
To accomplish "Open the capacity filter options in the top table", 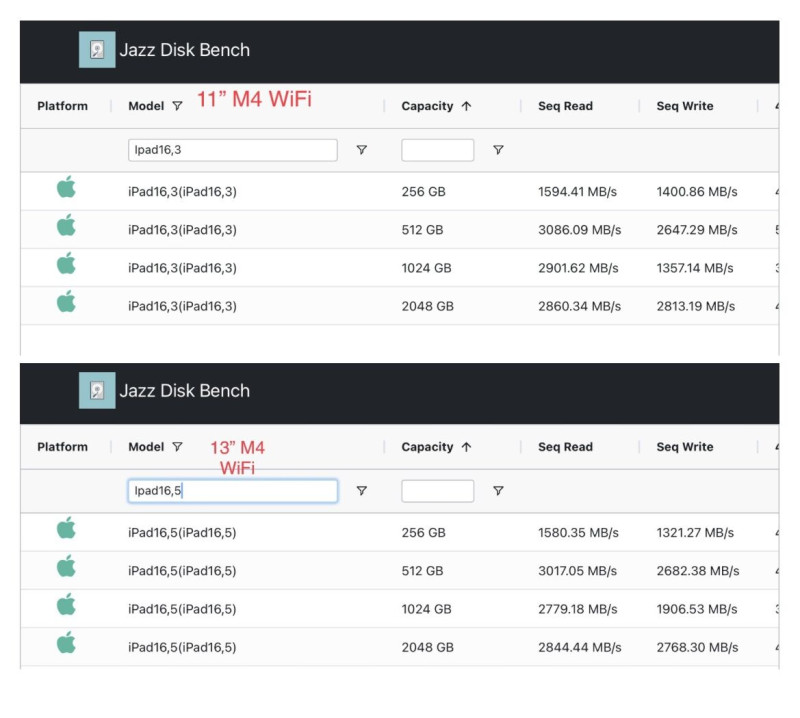I will [x=498, y=150].
